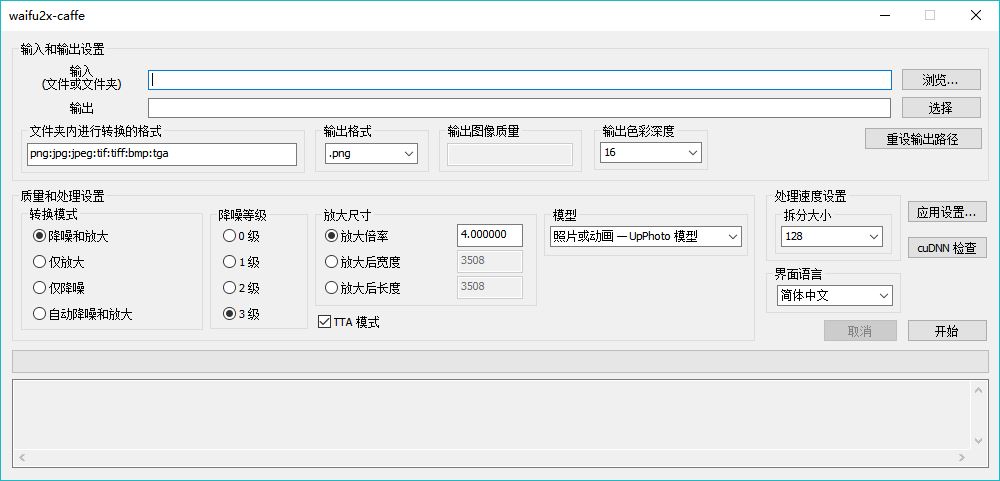The width and height of the screenshot is (1000, 481).
Task: Focus the 输入 path field
Action: point(520,80)
